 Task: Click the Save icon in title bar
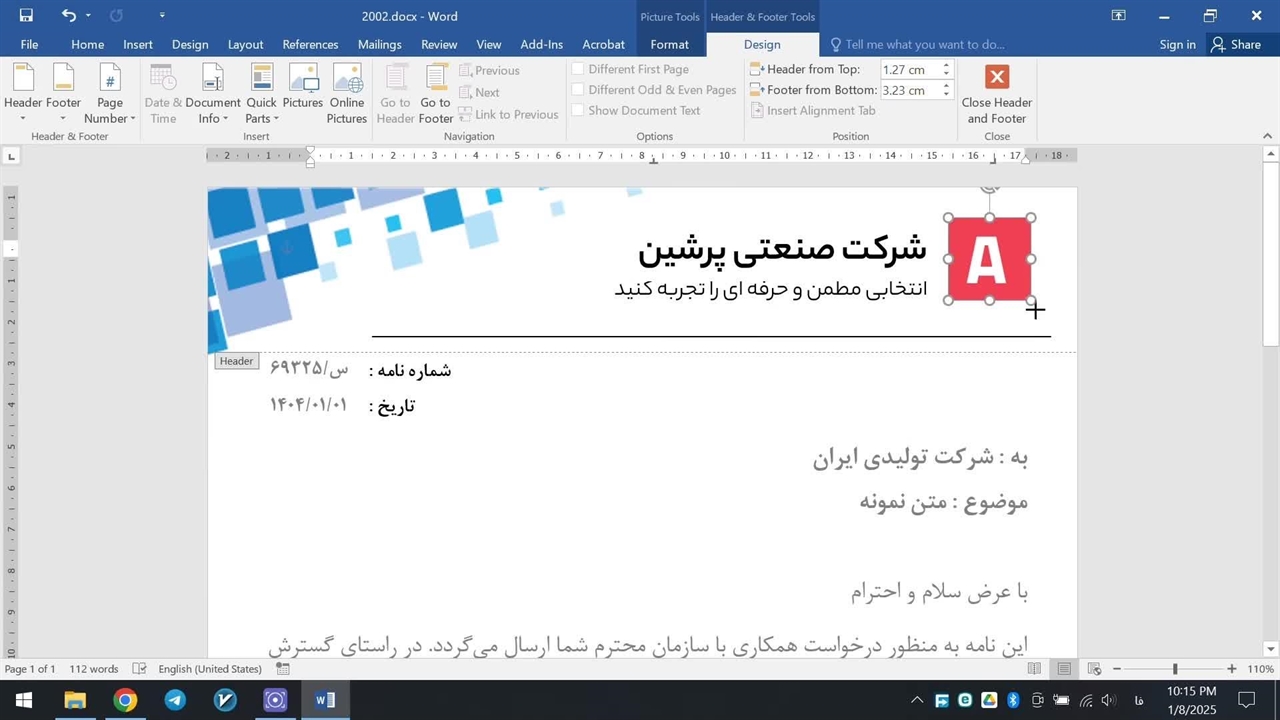(26, 15)
